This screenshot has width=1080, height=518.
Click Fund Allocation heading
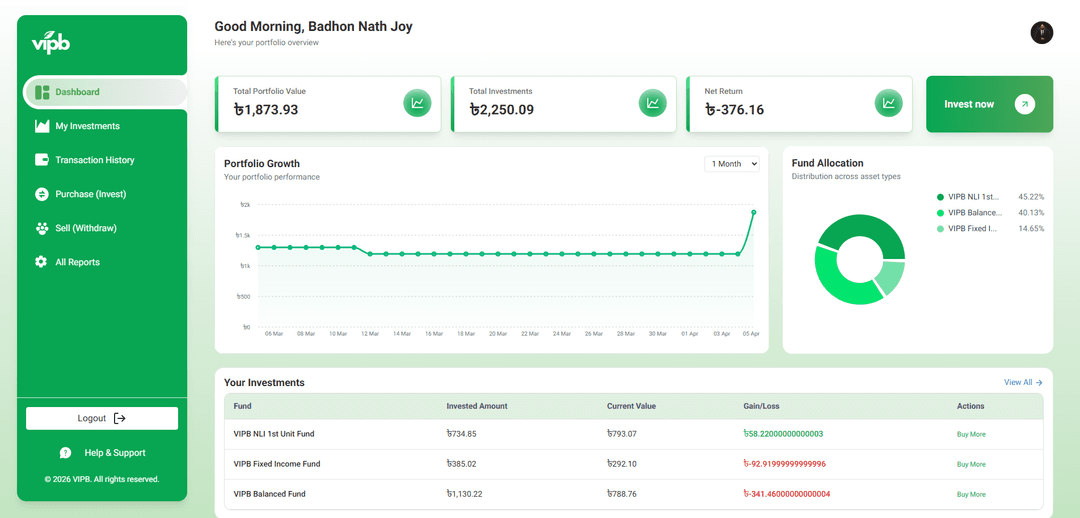click(x=827, y=163)
